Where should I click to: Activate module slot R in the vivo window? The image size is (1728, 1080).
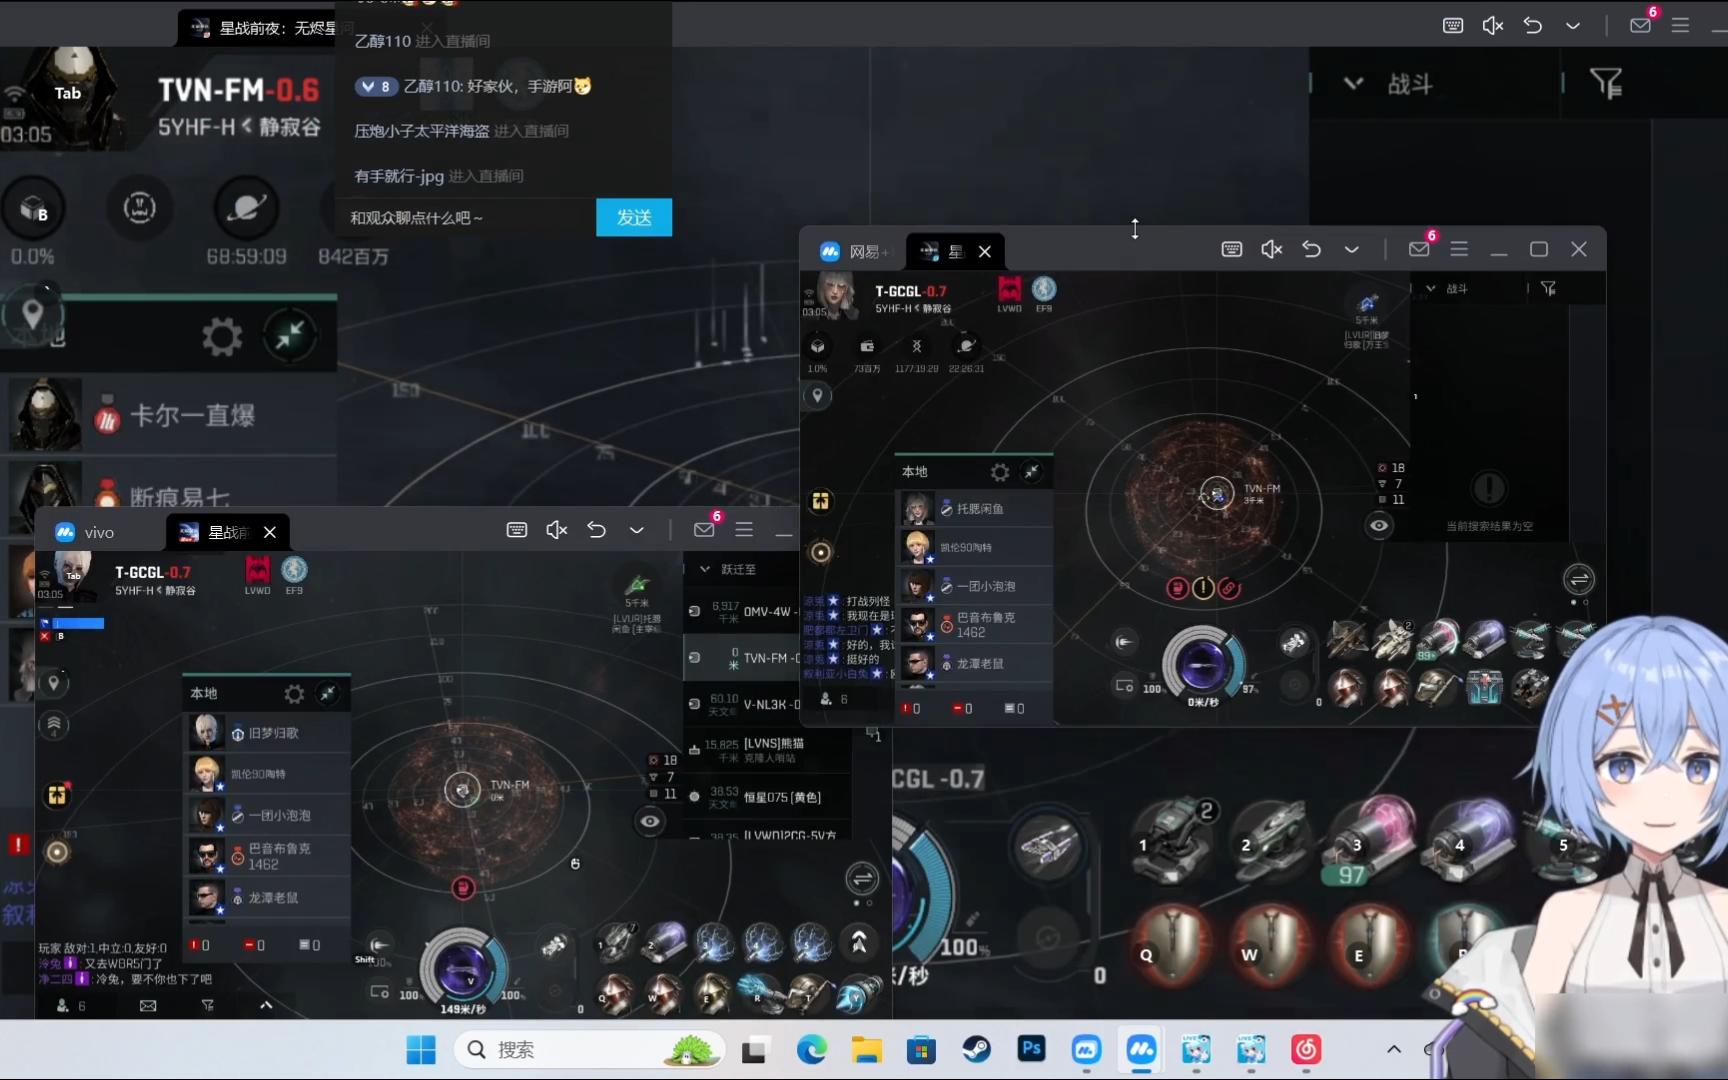(x=760, y=993)
